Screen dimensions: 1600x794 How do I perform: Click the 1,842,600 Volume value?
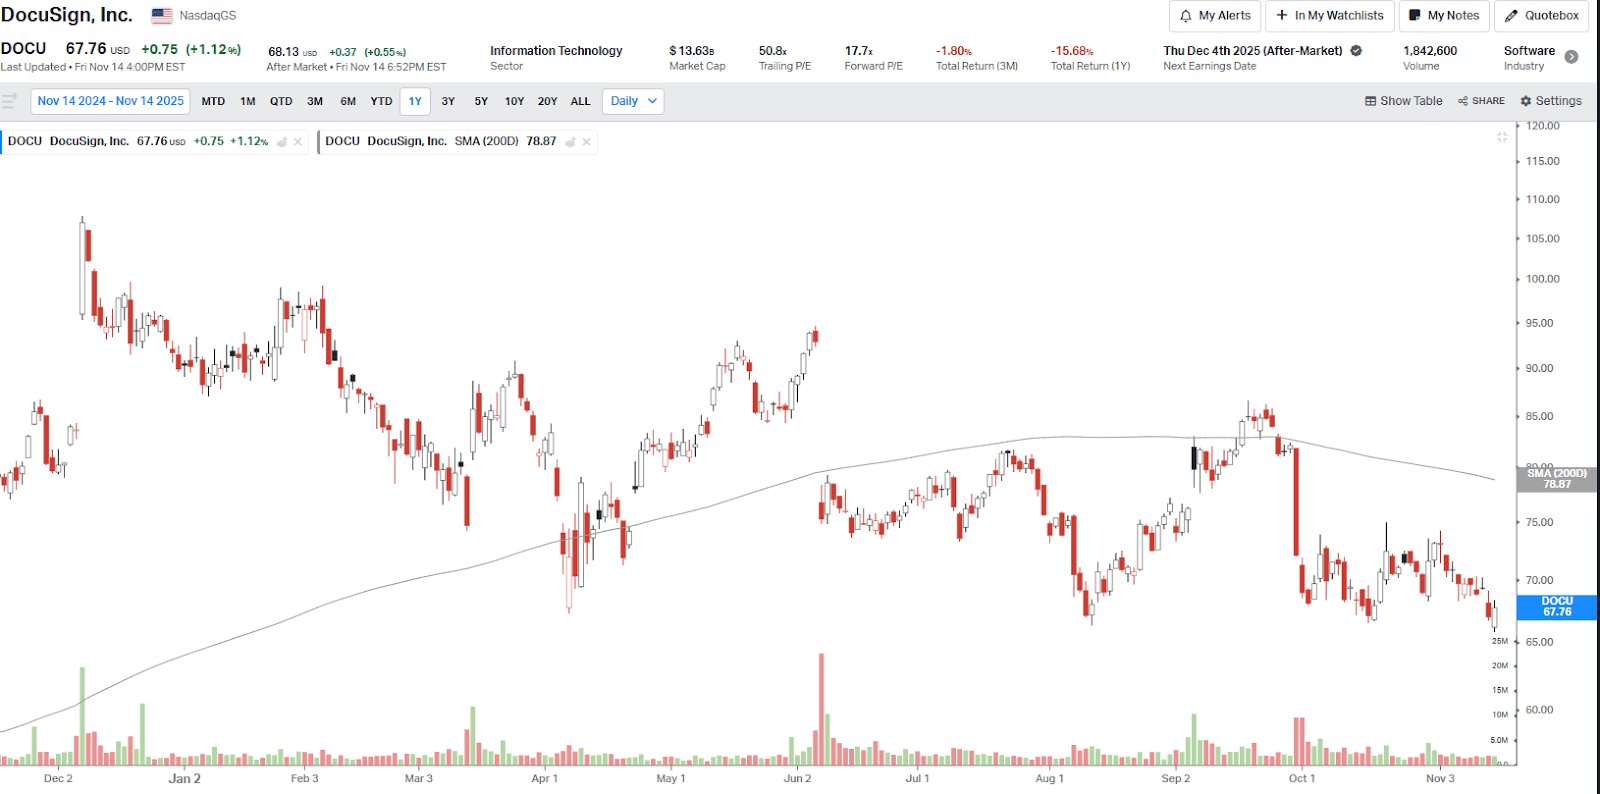(1430, 51)
